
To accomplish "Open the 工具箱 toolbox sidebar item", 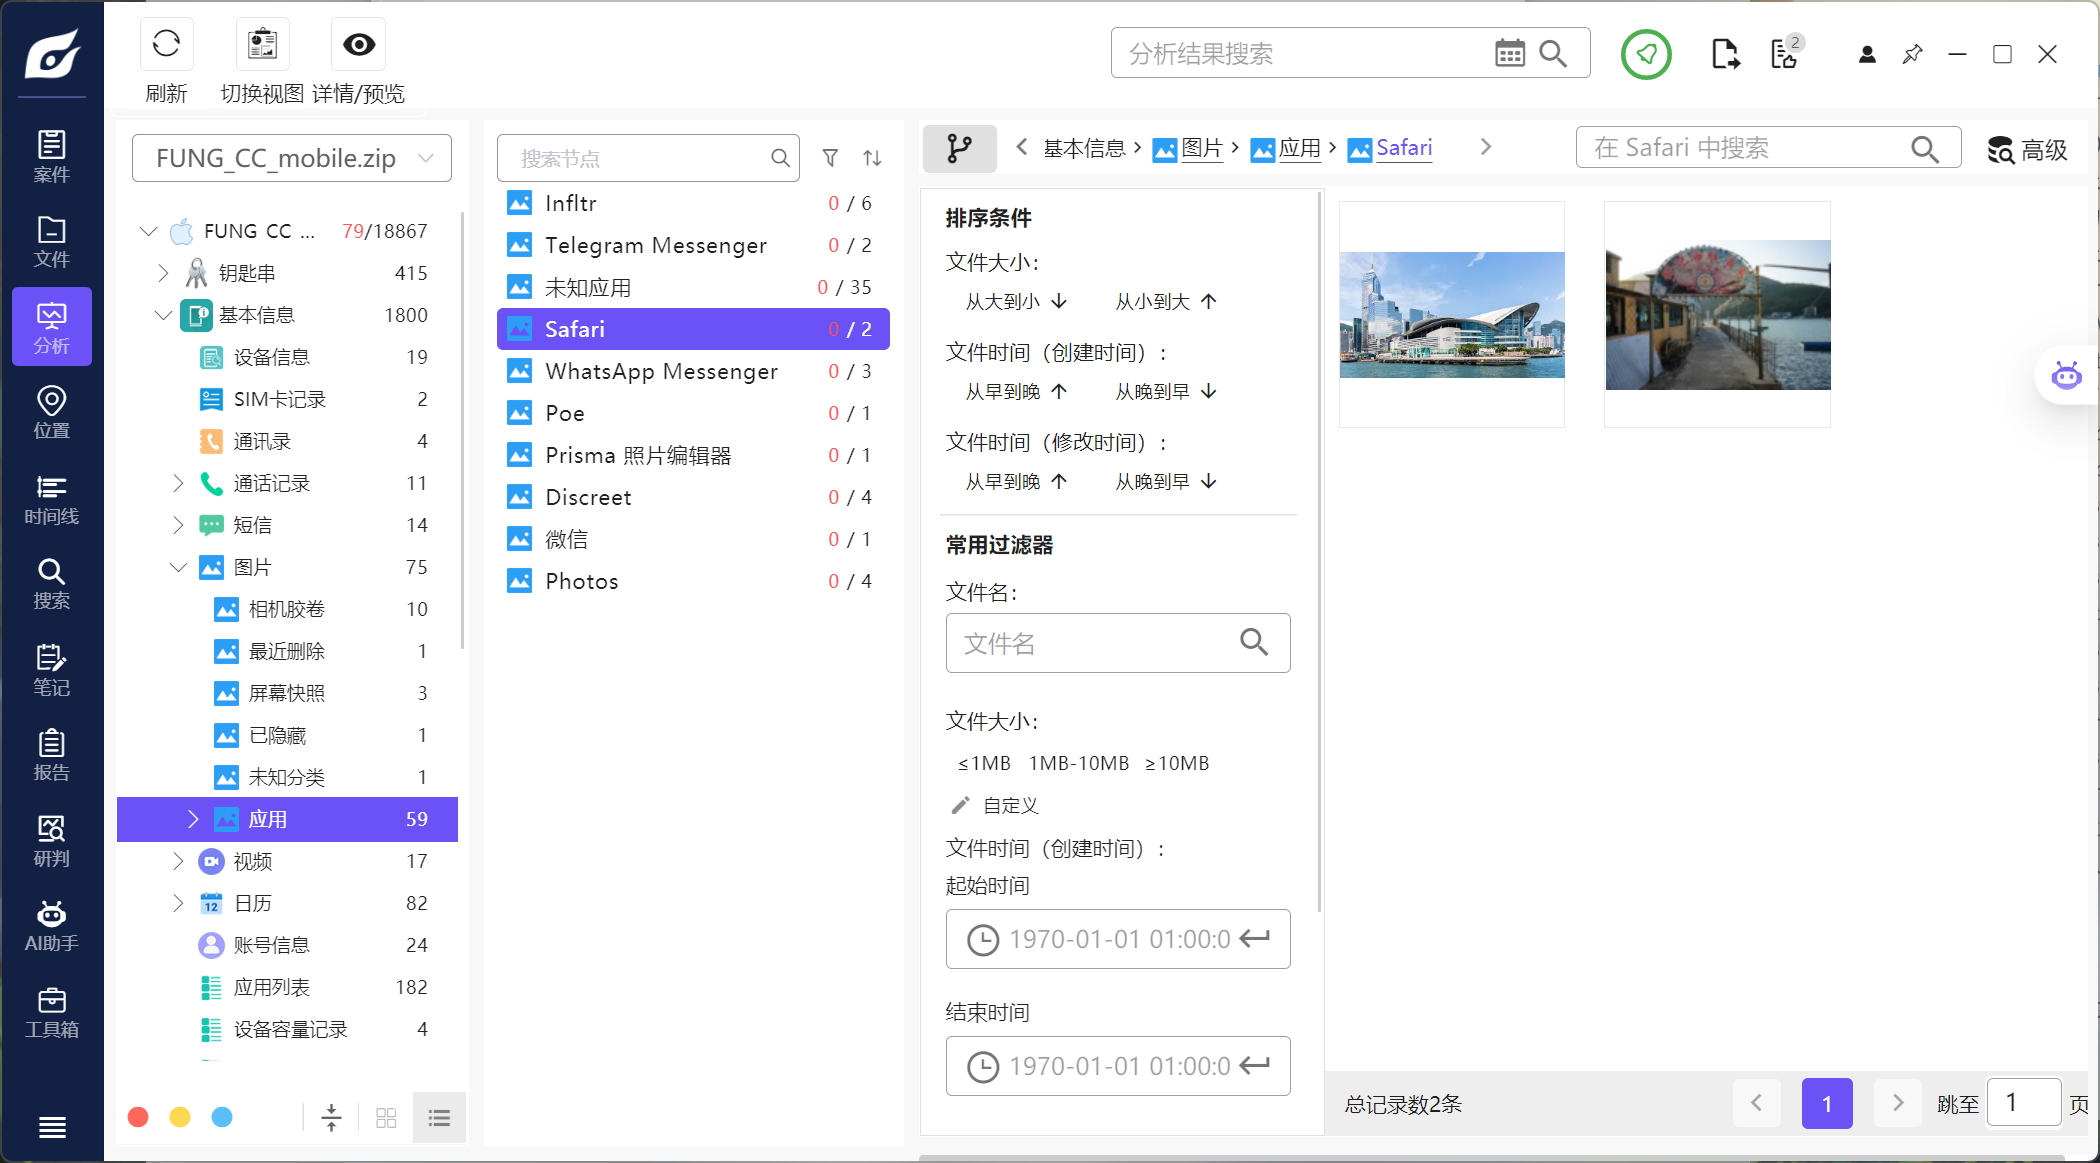I will tap(51, 1012).
